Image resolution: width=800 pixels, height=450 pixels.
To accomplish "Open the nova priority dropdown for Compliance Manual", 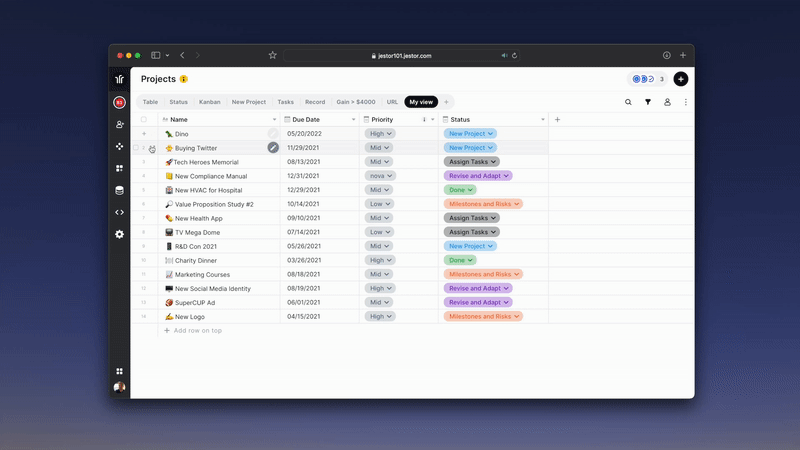I will [x=380, y=176].
